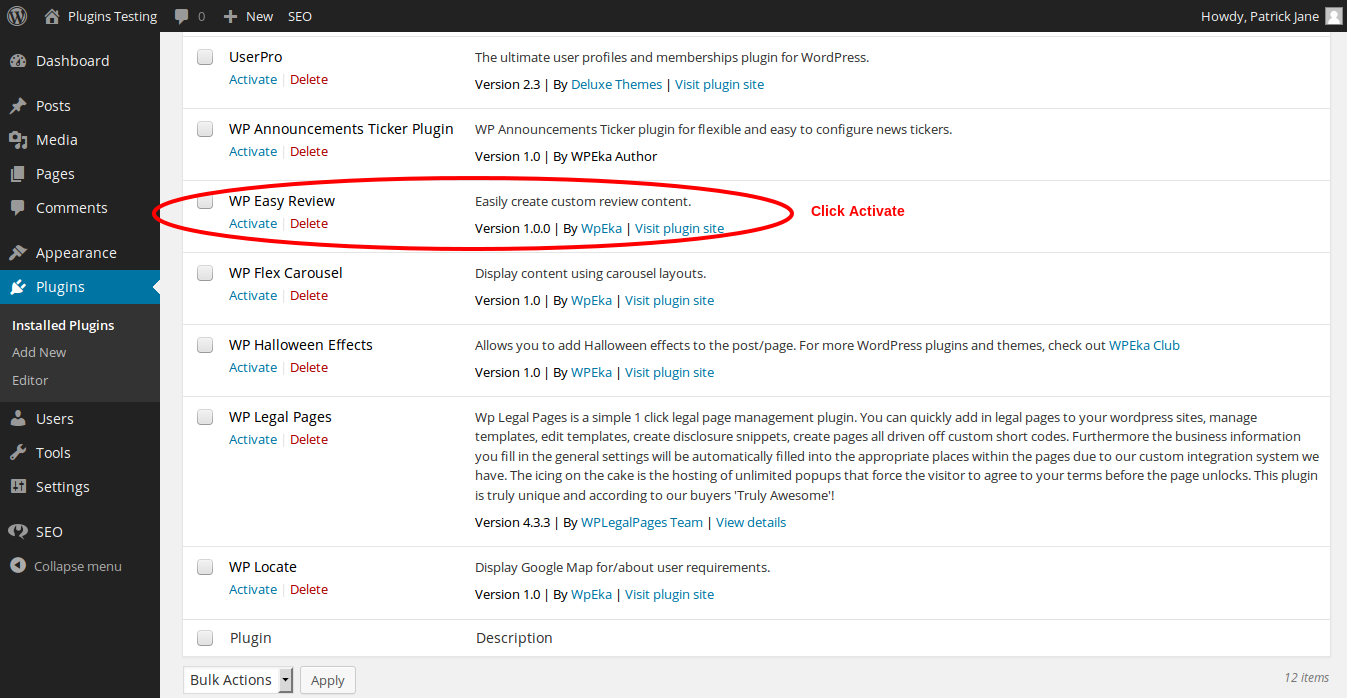Select the WP Locate checkbox
1347x698 pixels.
coord(205,567)
